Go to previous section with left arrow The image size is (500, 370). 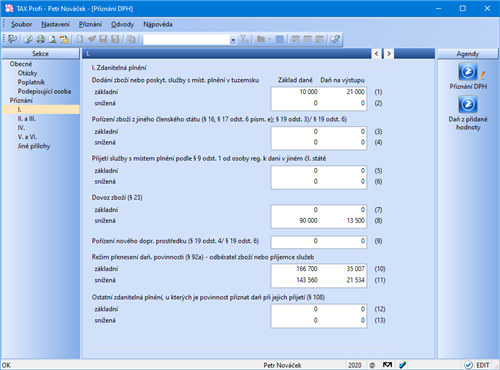pyautogui.click(x=376, y=54)
